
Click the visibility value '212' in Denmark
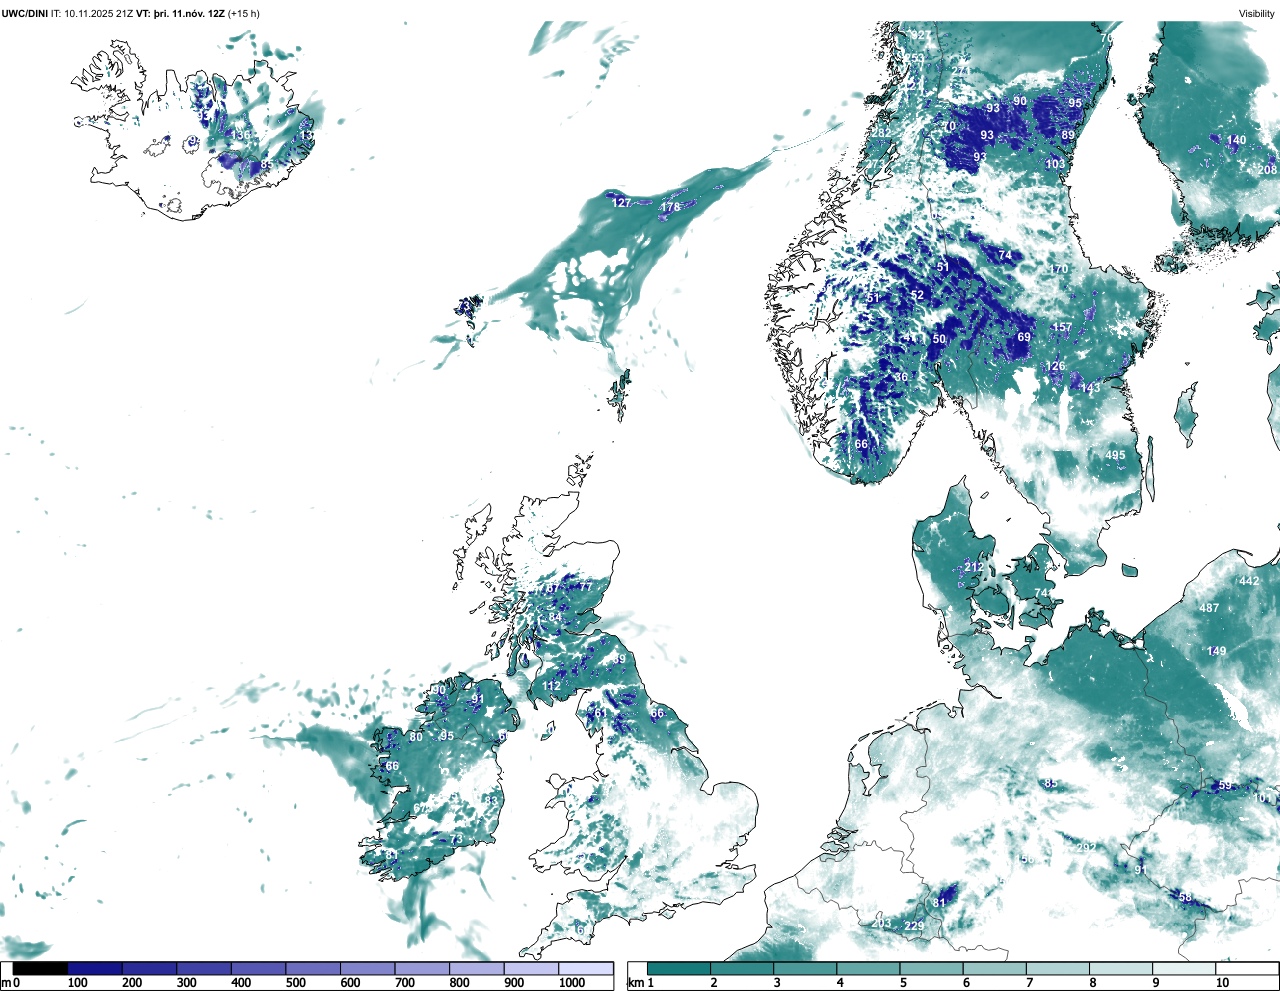point(974,567)
